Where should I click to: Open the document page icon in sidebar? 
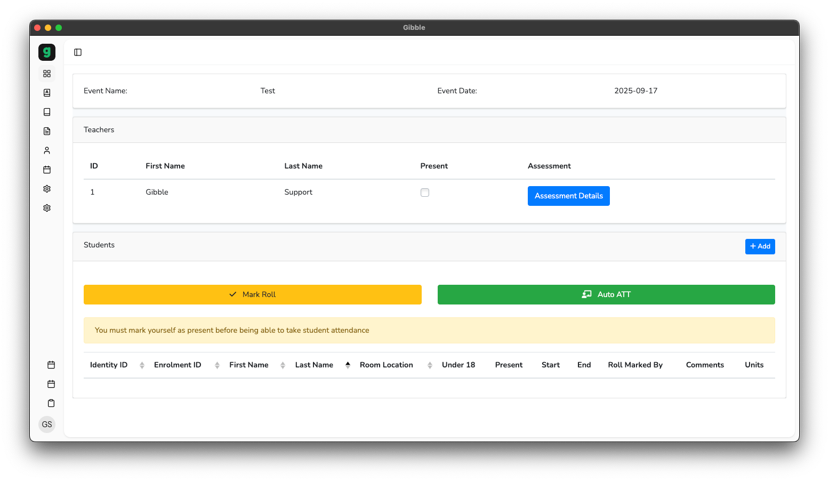[x=47, y=131]
